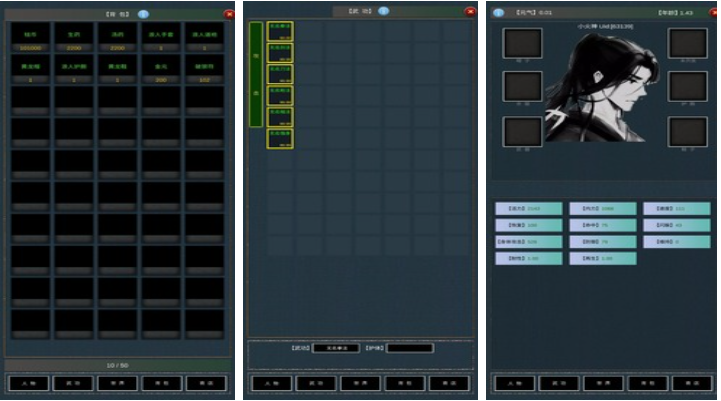
Task: Click the bottom stat bar in the left column
Action: point(528,258)
